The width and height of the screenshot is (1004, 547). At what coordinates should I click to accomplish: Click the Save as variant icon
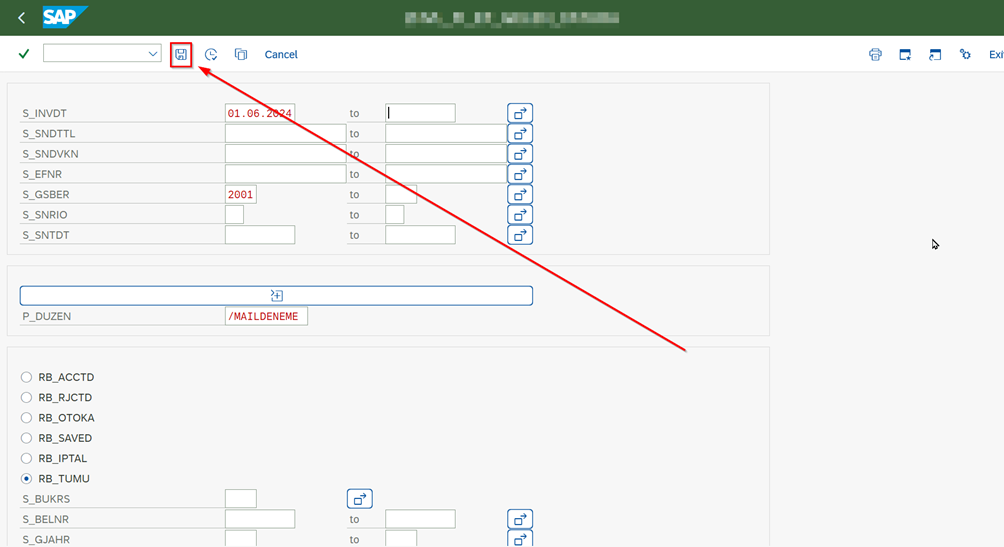click(181, 54)
